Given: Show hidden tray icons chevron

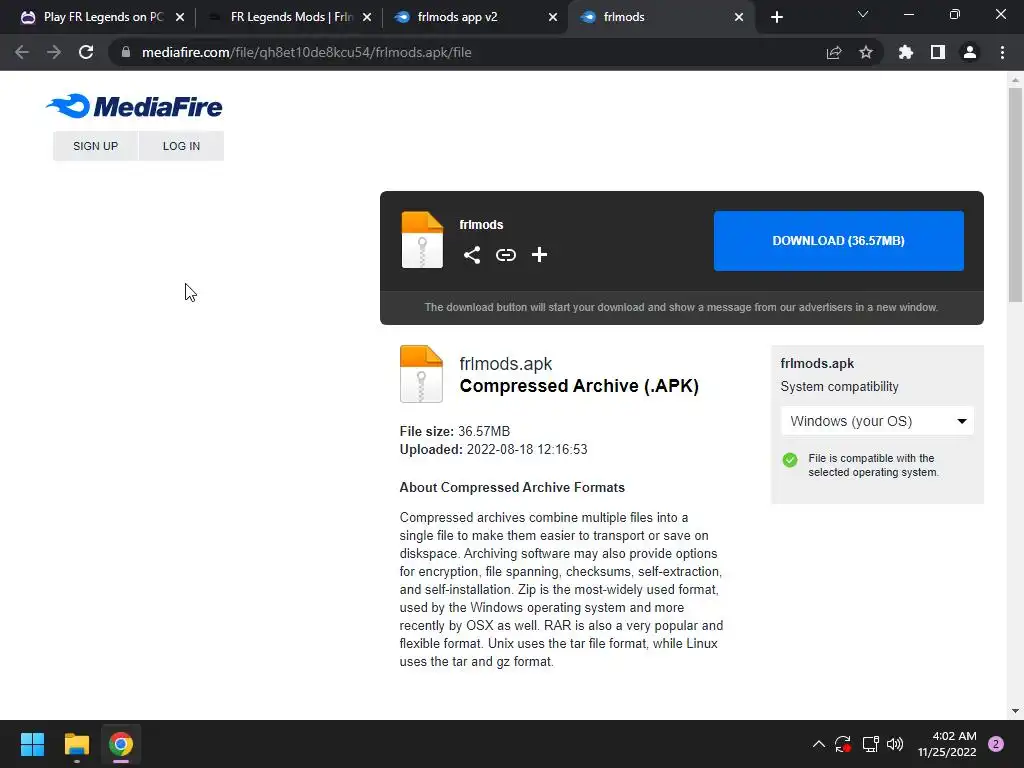Looking at the screenshot, I should tap(818, 744).
